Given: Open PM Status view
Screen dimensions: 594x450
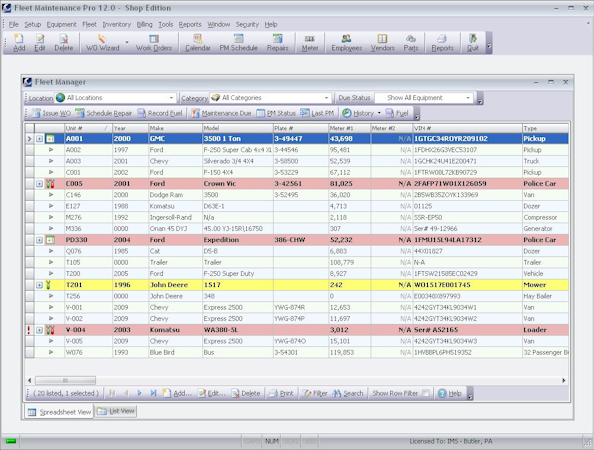Looking at the screenshot, I should (x=276, y=113).
